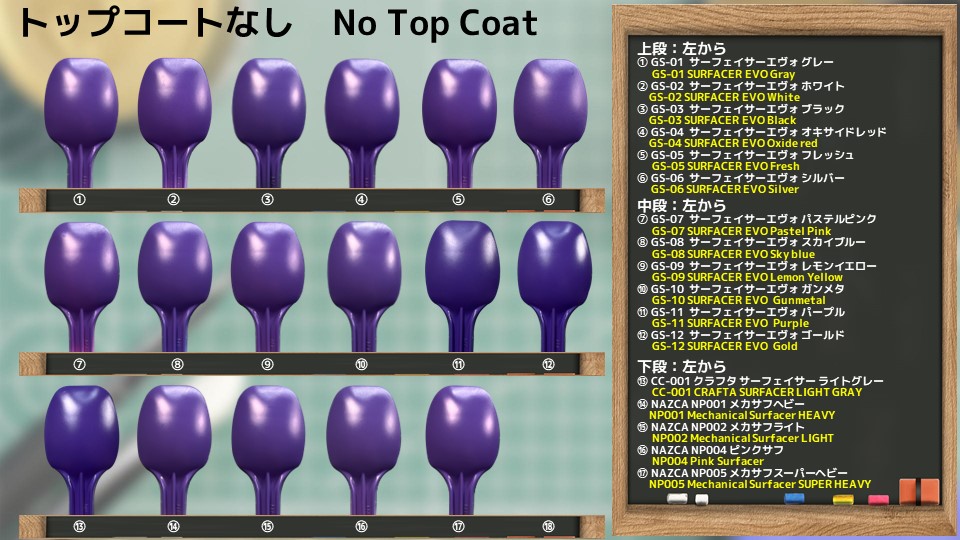This screenshot has height=540, width=960.
Task: Click the shelf number label ⑫
Action: pos(549,364)
